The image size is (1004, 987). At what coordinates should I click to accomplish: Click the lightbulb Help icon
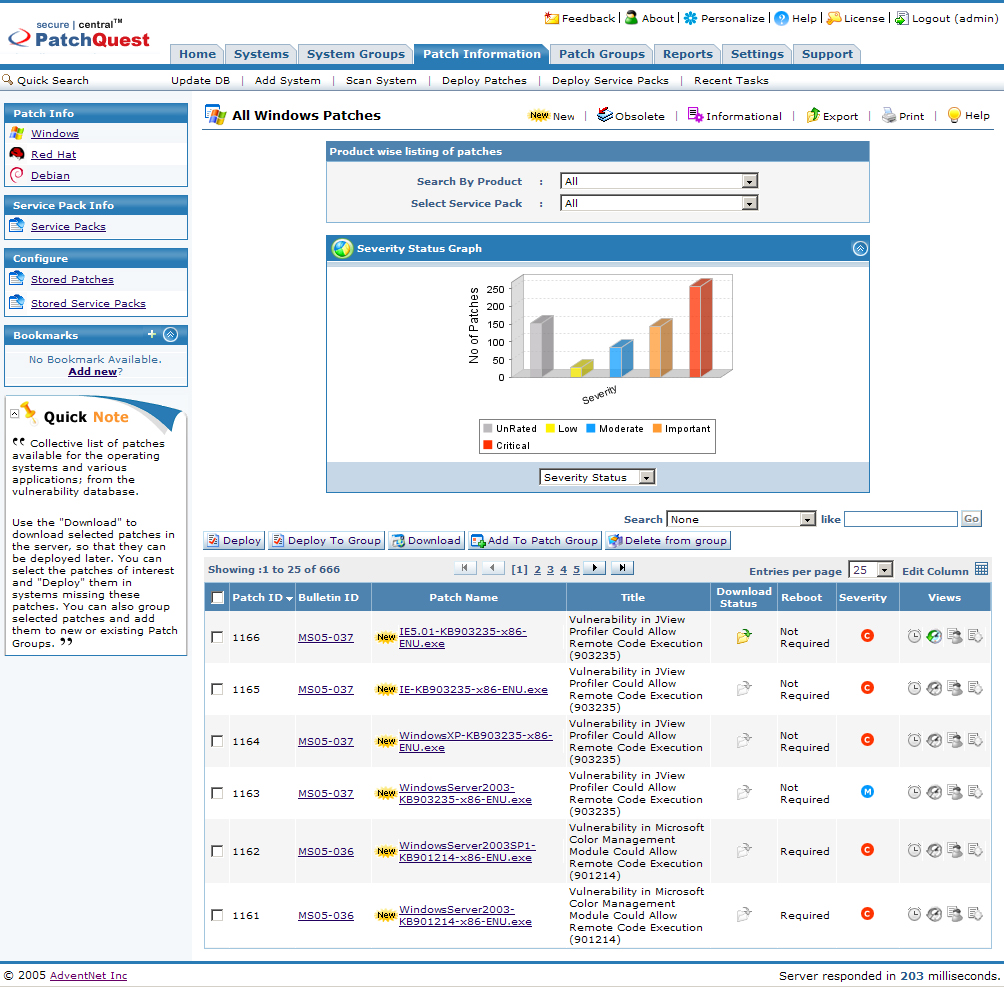click(954, 115)
